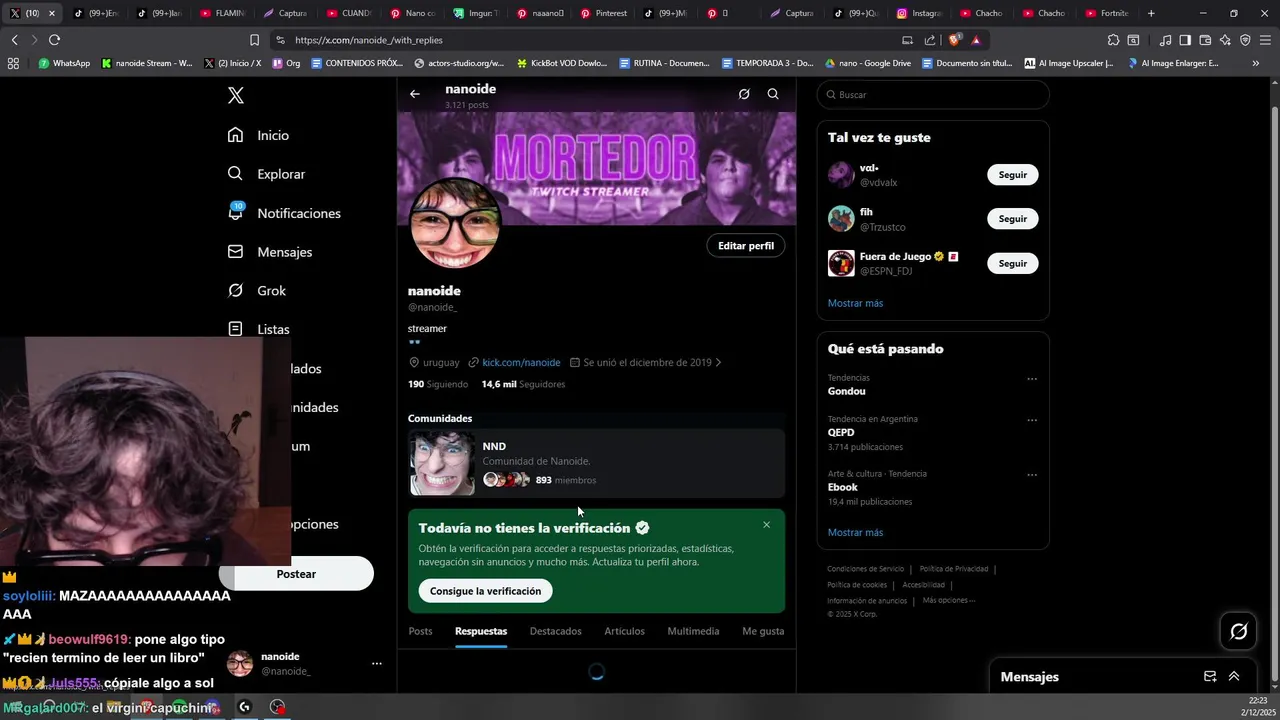Select the Respuestas tab
This screenshot has height=720, width=1280.
pos(481,631)
